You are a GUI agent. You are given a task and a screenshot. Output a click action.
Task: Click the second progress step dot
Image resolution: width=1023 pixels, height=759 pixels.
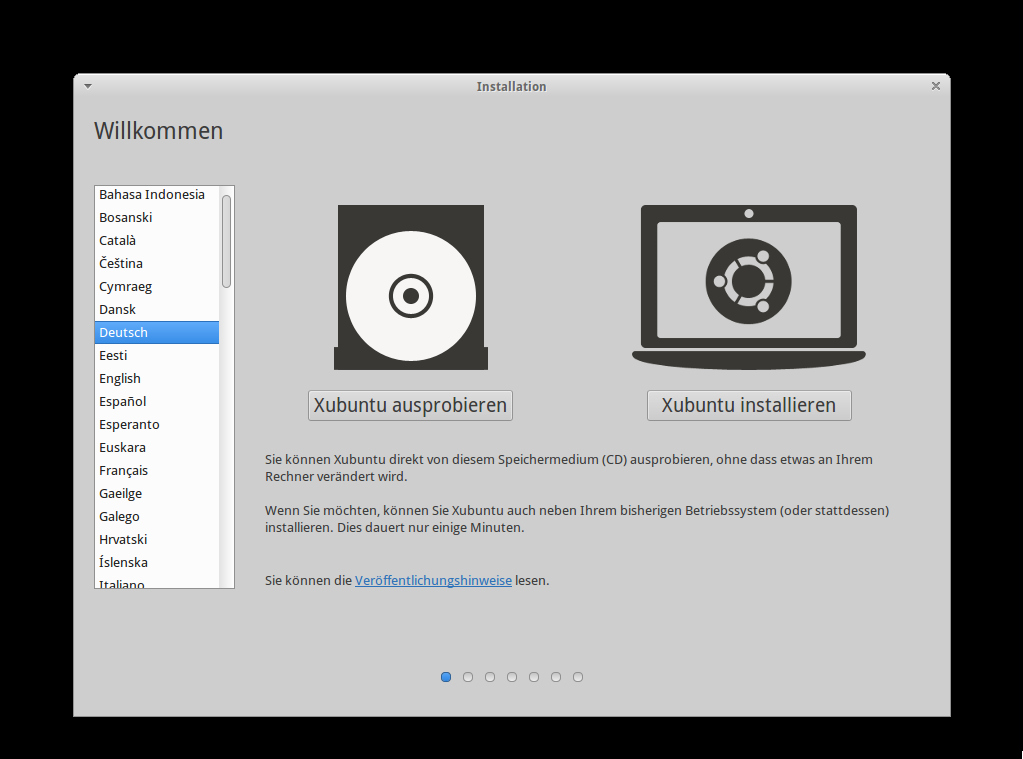point(468,677)
